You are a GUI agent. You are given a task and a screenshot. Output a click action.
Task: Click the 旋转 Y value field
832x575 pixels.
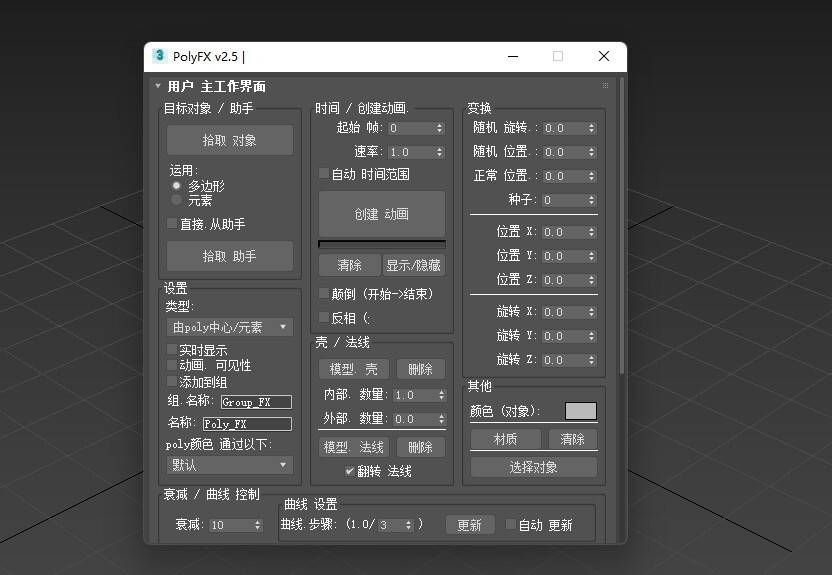(x=564, y=336)
